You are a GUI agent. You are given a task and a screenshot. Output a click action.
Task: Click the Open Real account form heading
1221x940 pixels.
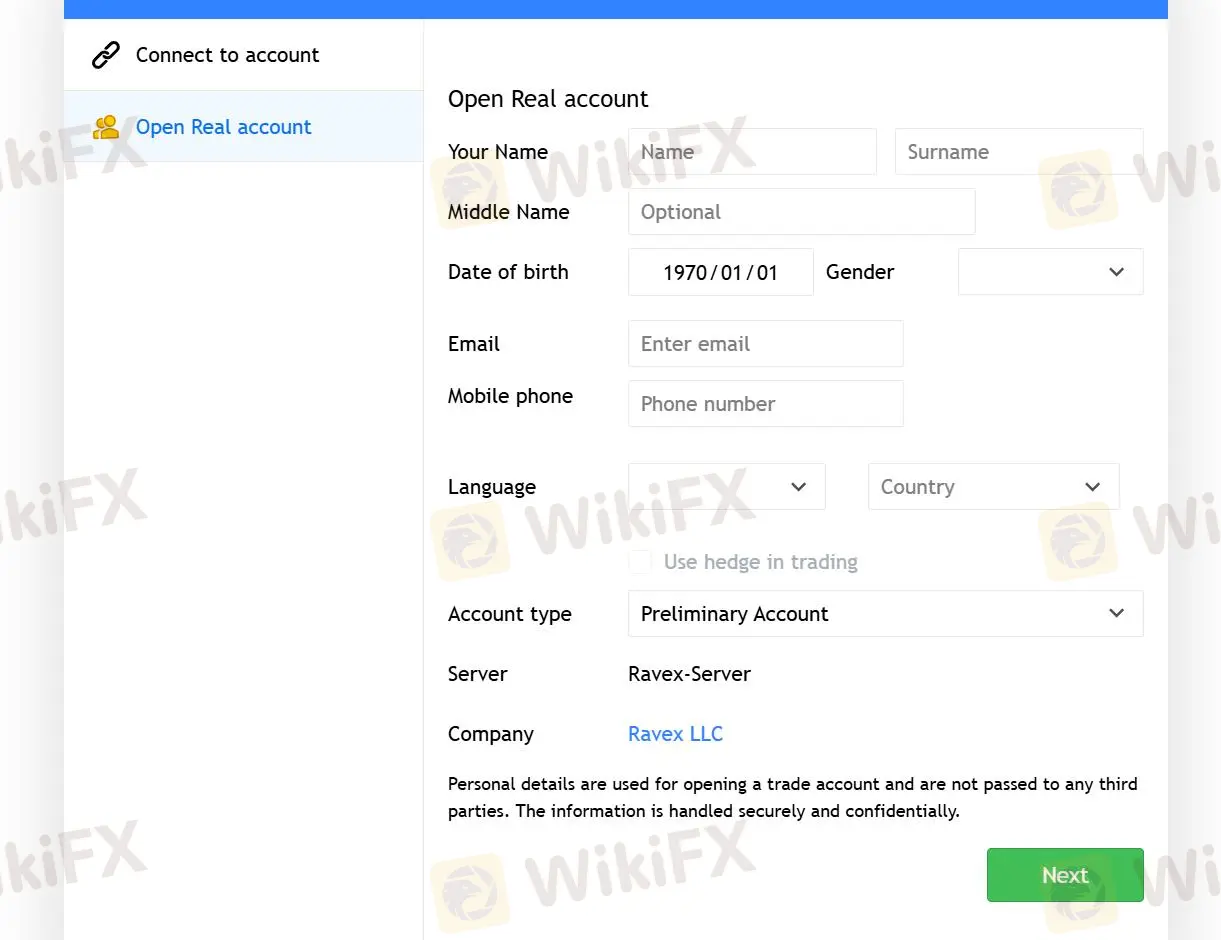click(x=548, y=99)
